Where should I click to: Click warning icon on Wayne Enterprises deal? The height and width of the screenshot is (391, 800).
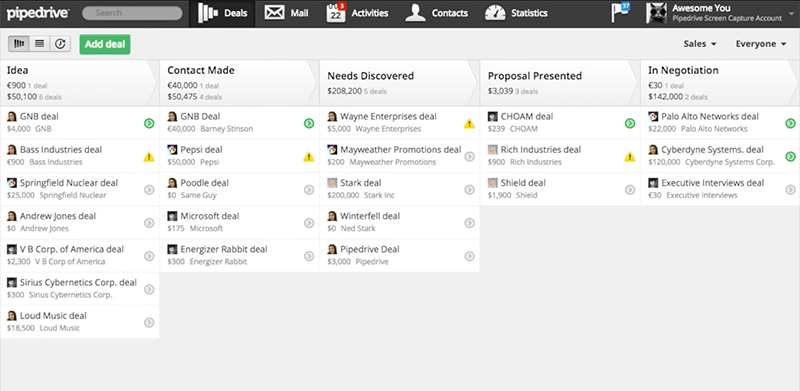[x=469, y=123]
